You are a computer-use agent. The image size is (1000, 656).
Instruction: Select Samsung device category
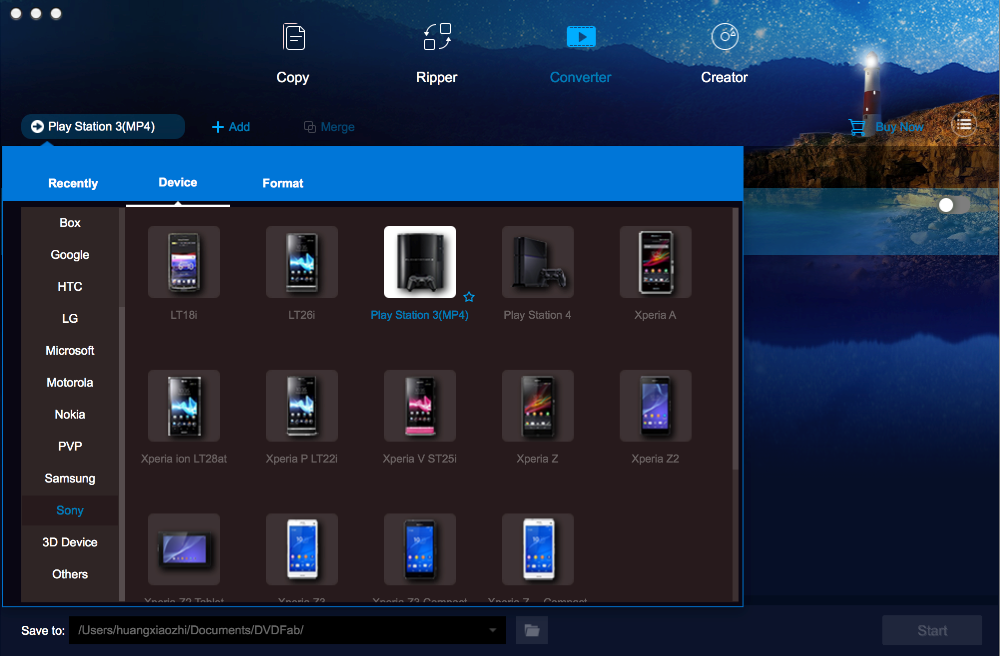(x=70, y=478)
